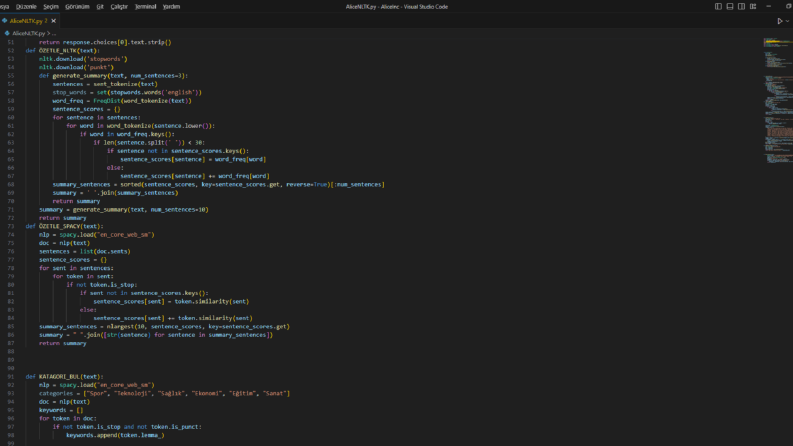Open the Yardım menu
The height and width of the screenshot is (446, 793).
[171, 7]
